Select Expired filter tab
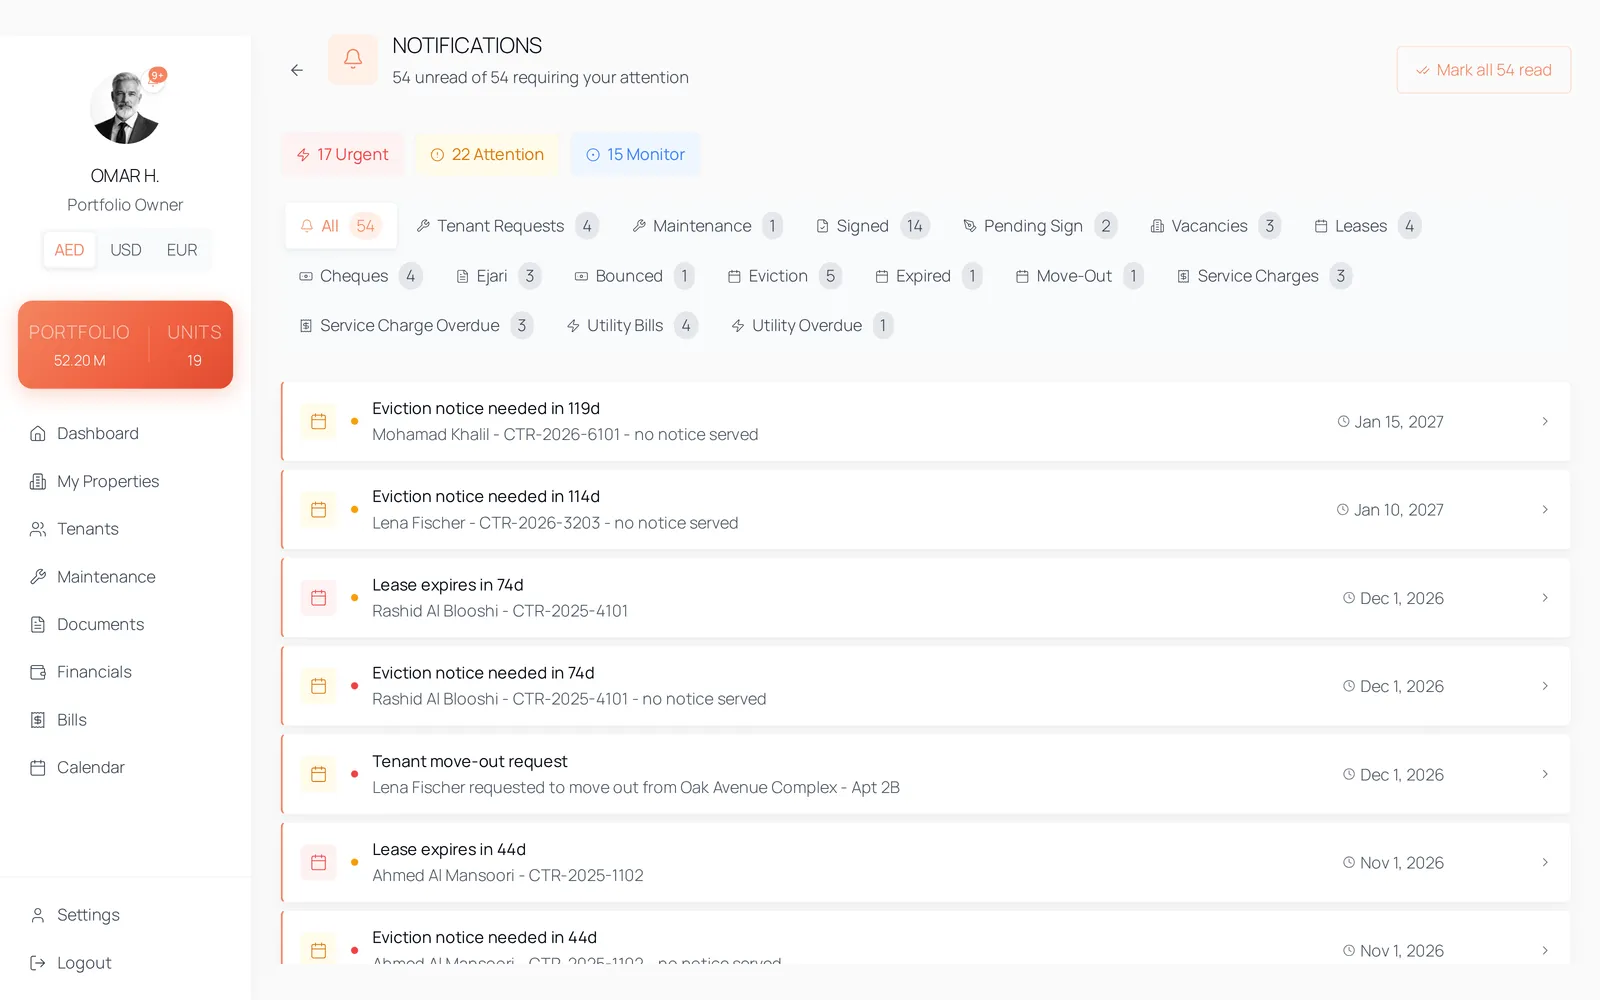Image resolution: width=1600 pixels, height=1000 pixels. click(929, 276)
